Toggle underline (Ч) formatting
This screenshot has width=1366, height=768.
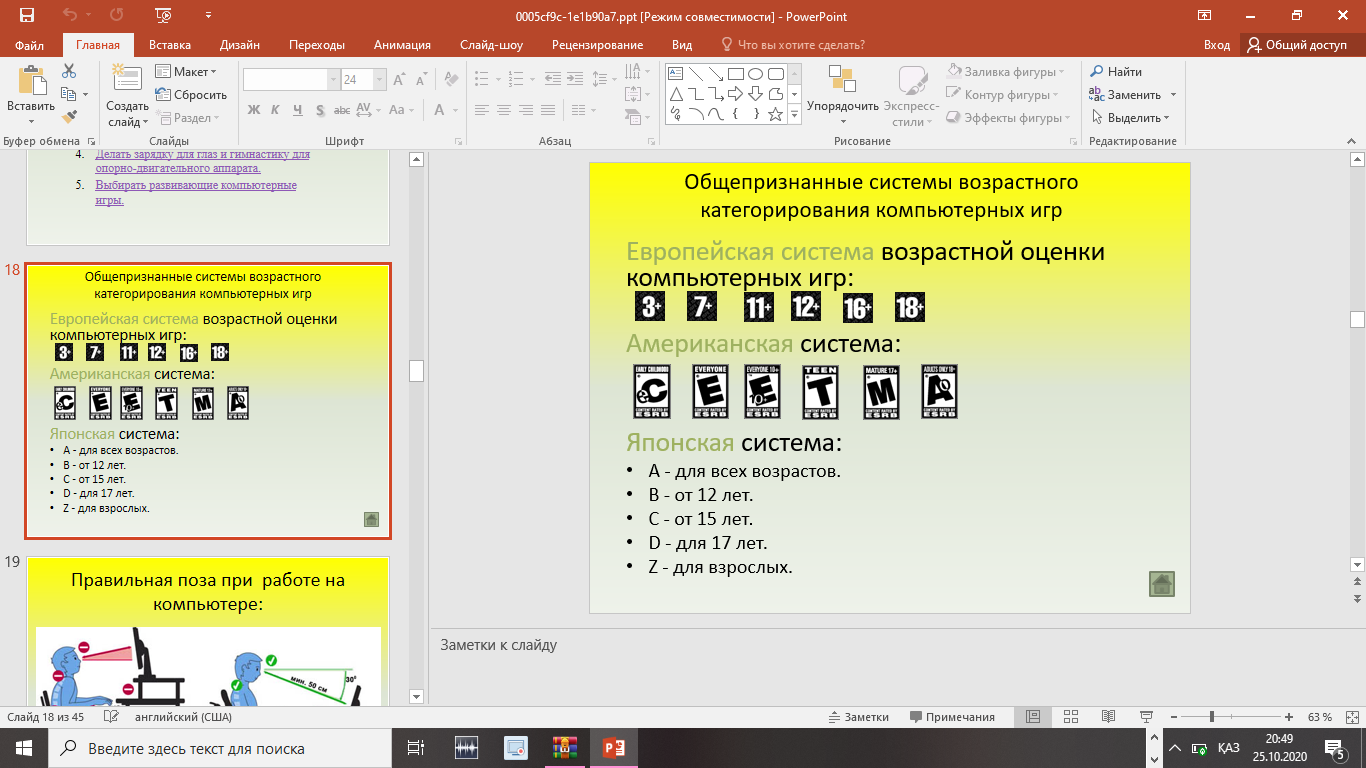[x=297, y=110]
